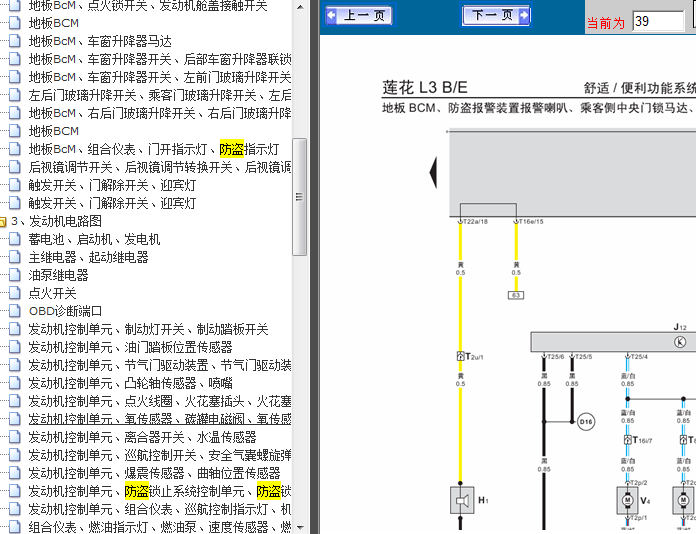Select 地板BcM、点火锁开关、发动机舱盖接触开关 entry
This screenshot has height=534, width=696.
coord(148,5)
